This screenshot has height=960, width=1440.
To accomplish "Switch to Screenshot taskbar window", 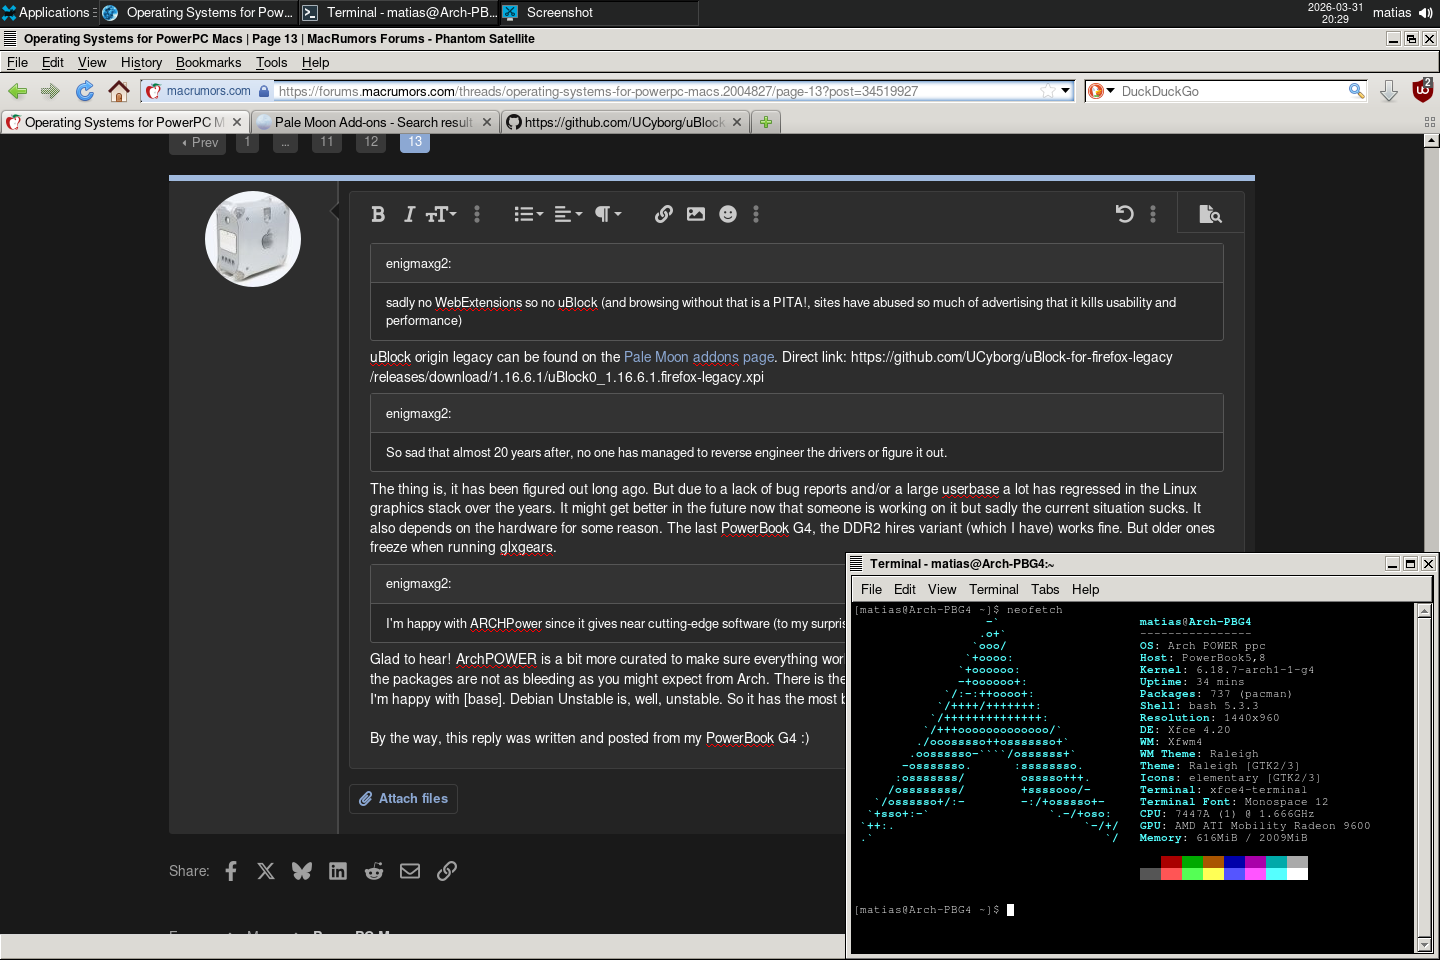I will tap(599, 12).
